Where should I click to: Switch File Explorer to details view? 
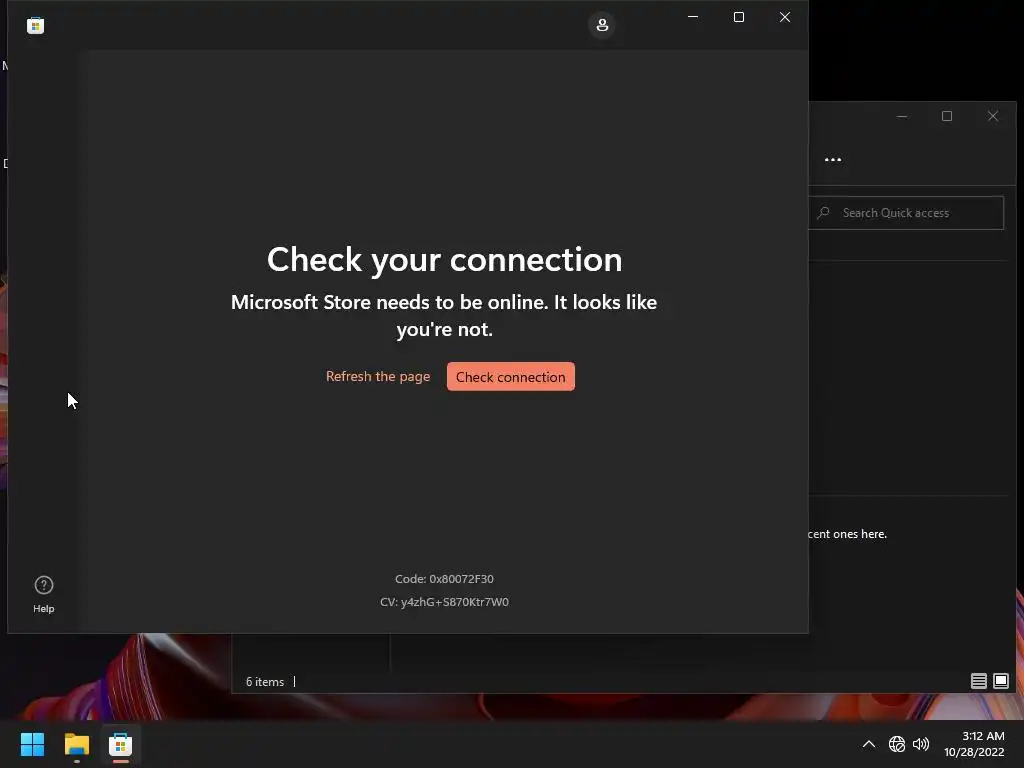[978, 681]
